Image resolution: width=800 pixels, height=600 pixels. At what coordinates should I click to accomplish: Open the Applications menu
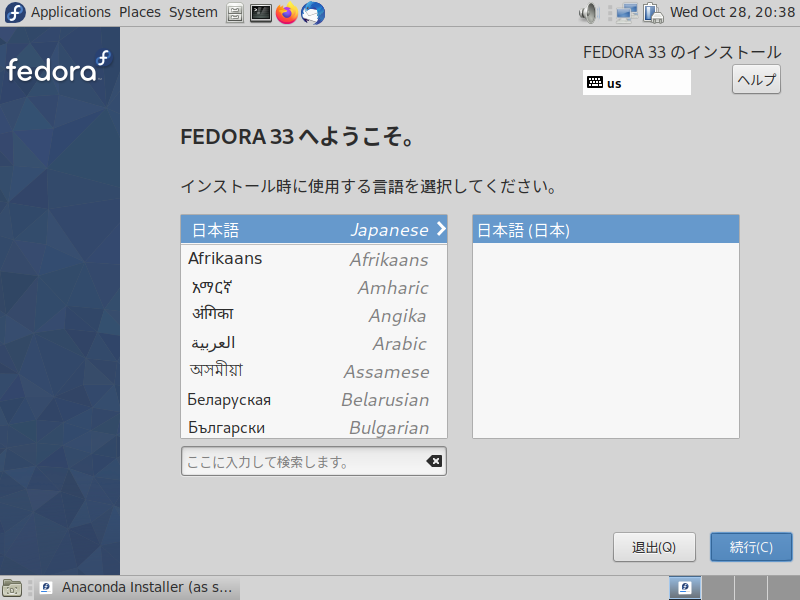(x=70, y=12)
